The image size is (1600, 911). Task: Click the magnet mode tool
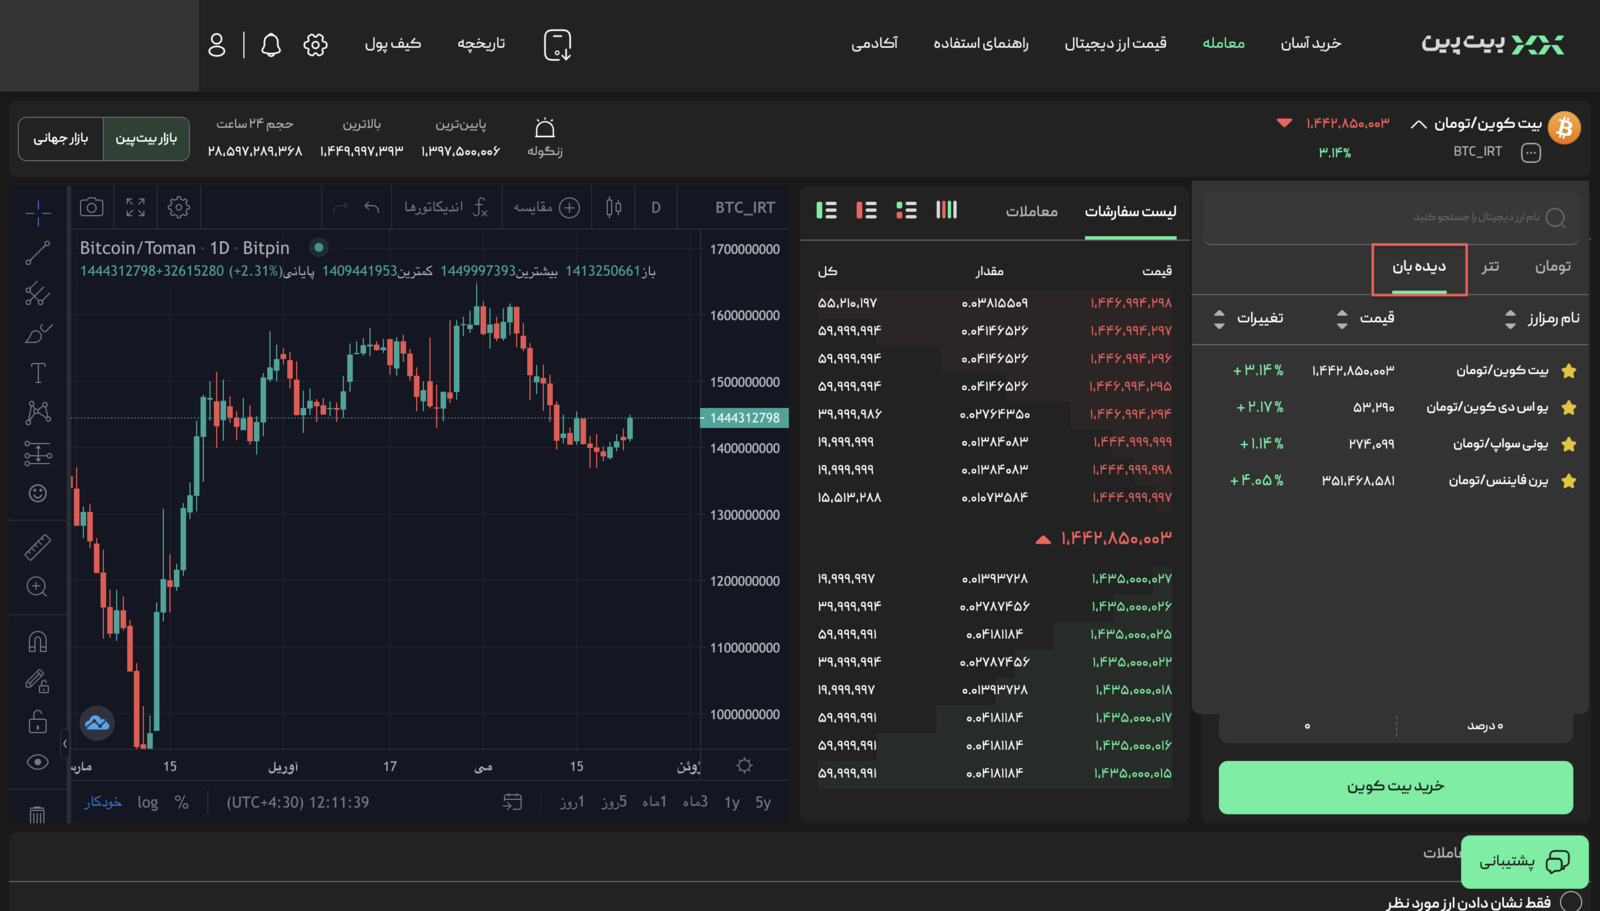coord(38,642)
